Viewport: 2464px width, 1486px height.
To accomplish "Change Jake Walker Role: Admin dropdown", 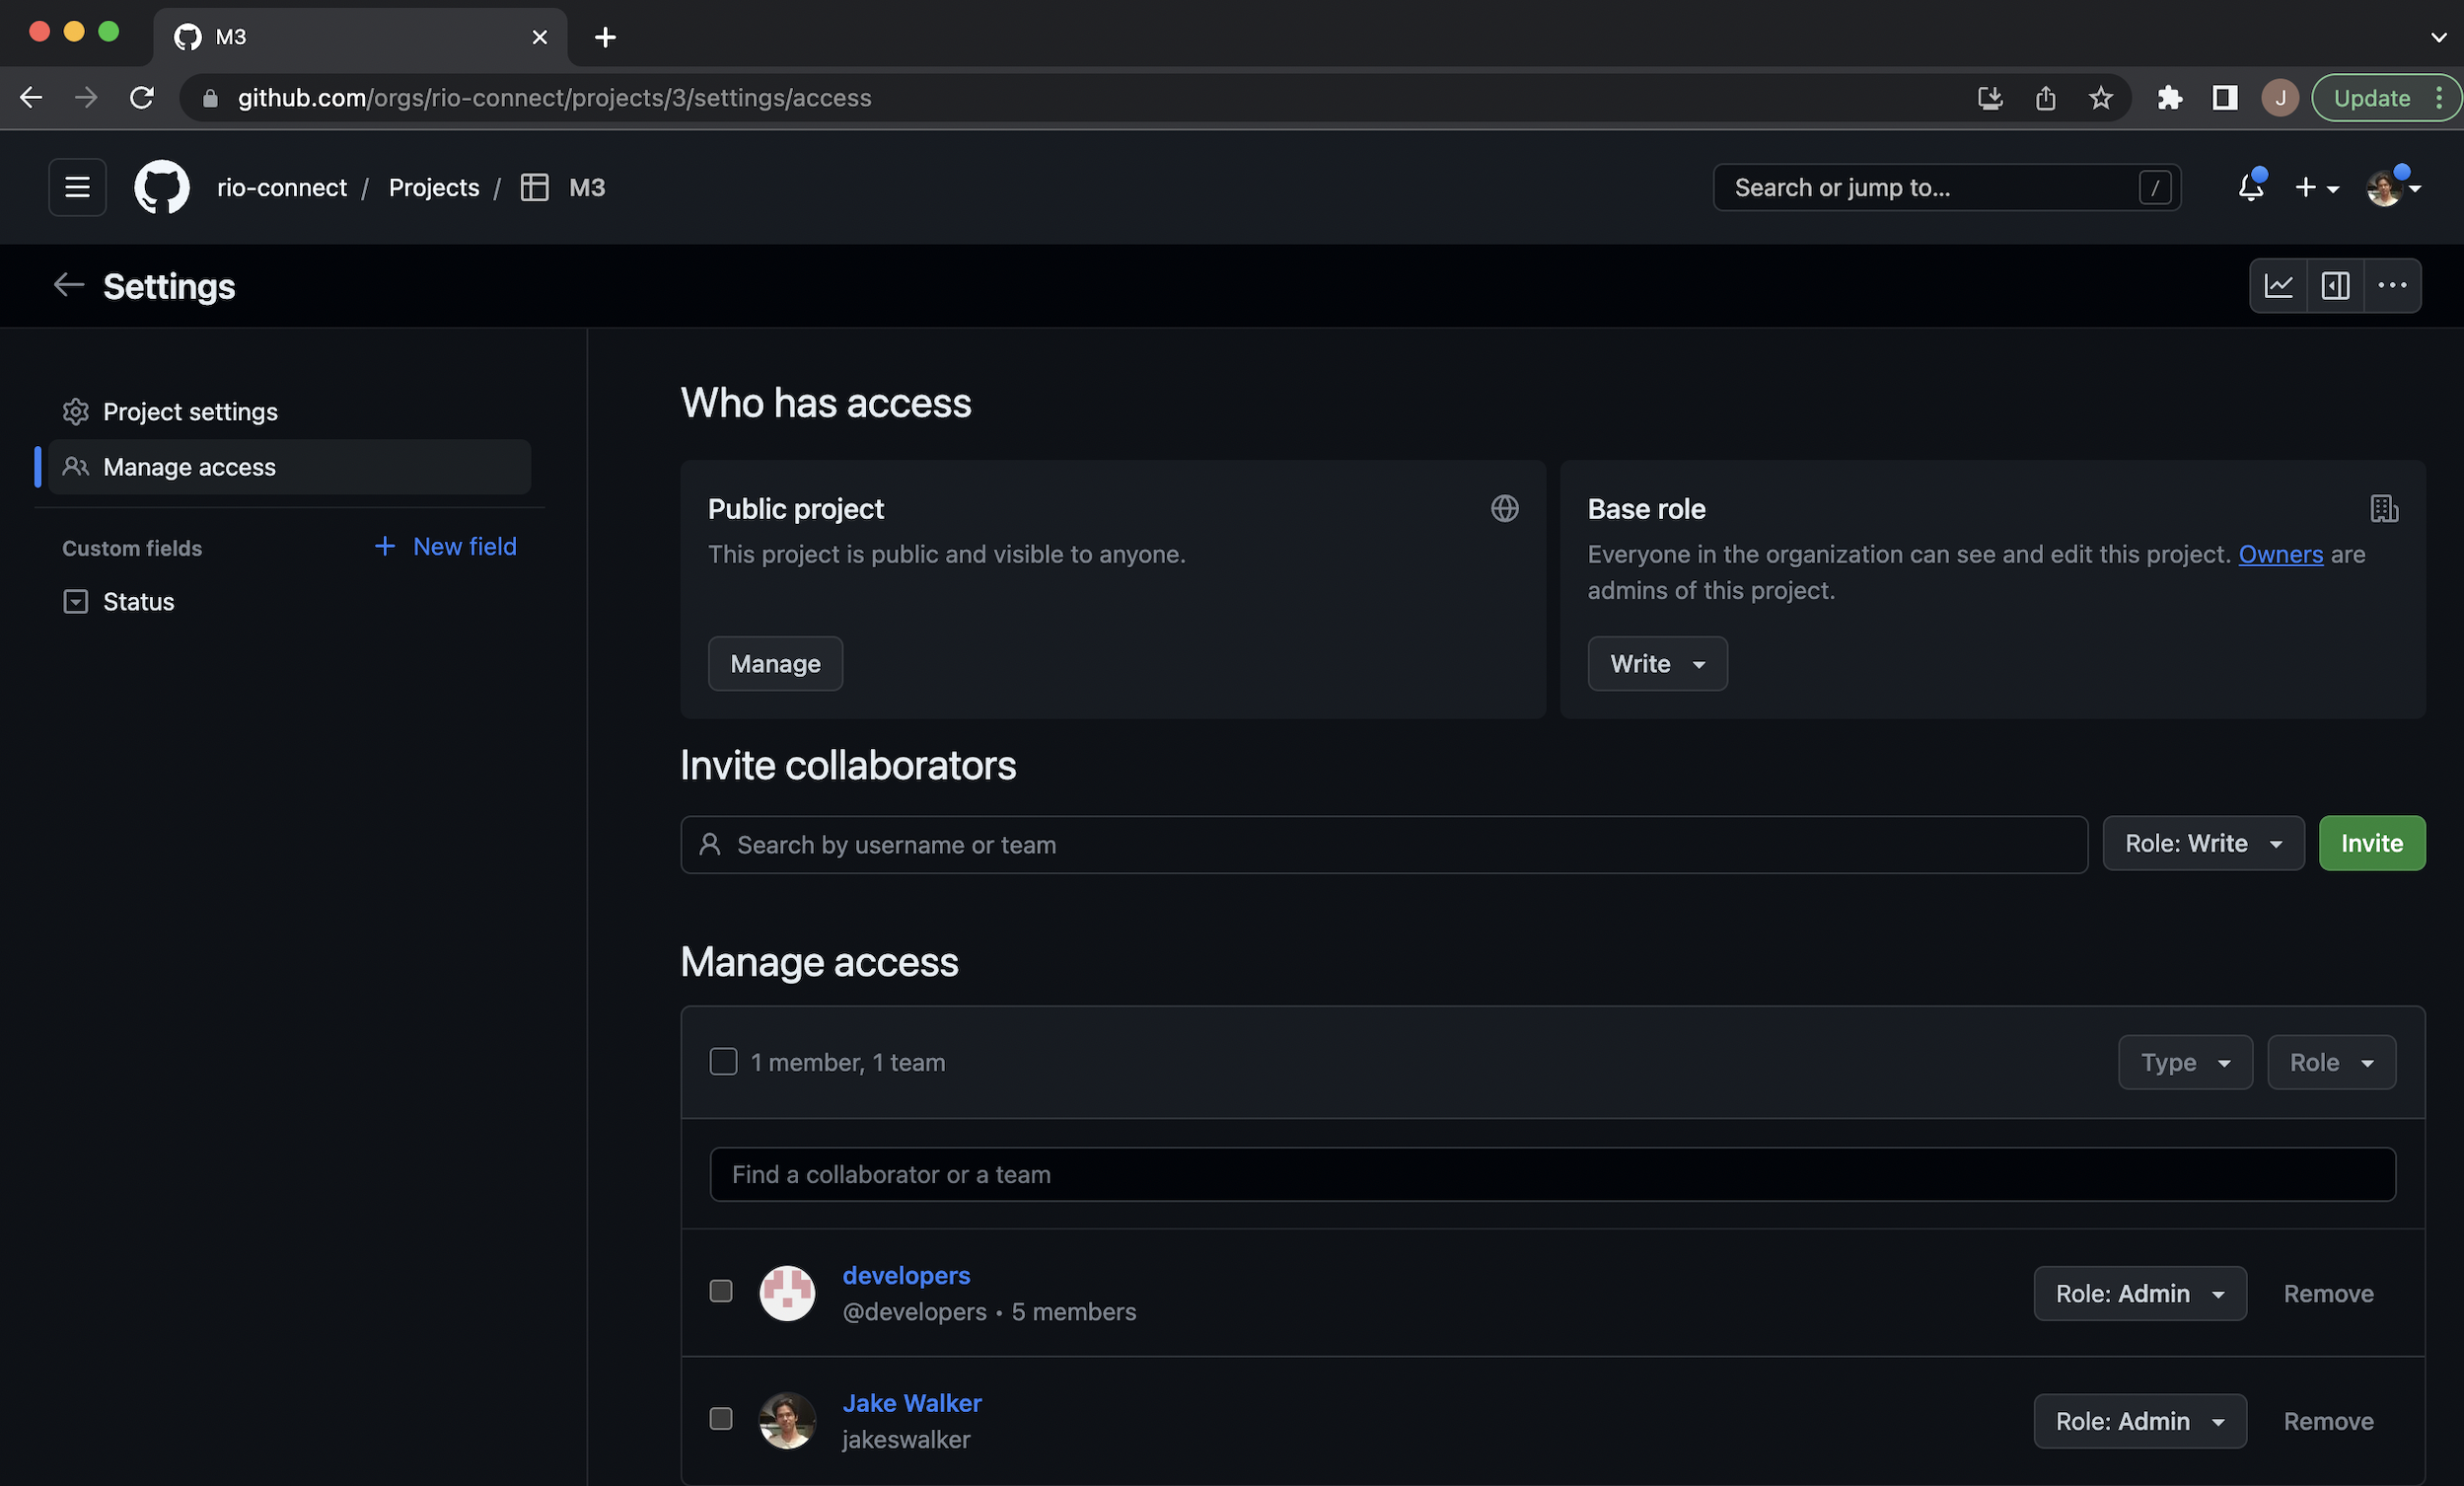I will [x=2140, y=1421].
